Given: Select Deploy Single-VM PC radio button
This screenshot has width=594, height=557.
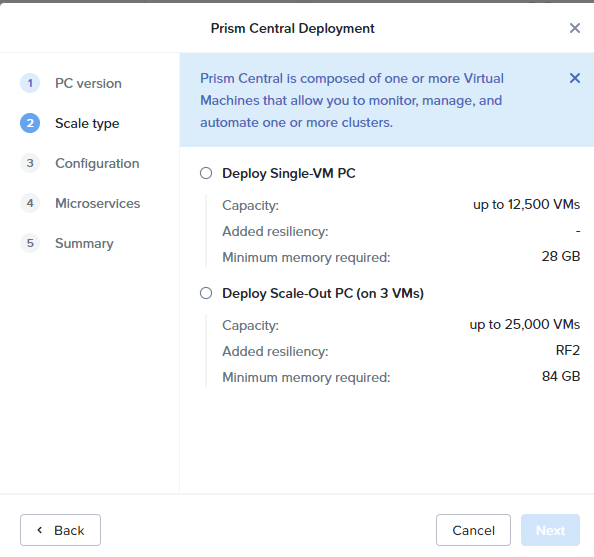Looking at the screenshot, I should pyautogui.click(x=206, y=173).
